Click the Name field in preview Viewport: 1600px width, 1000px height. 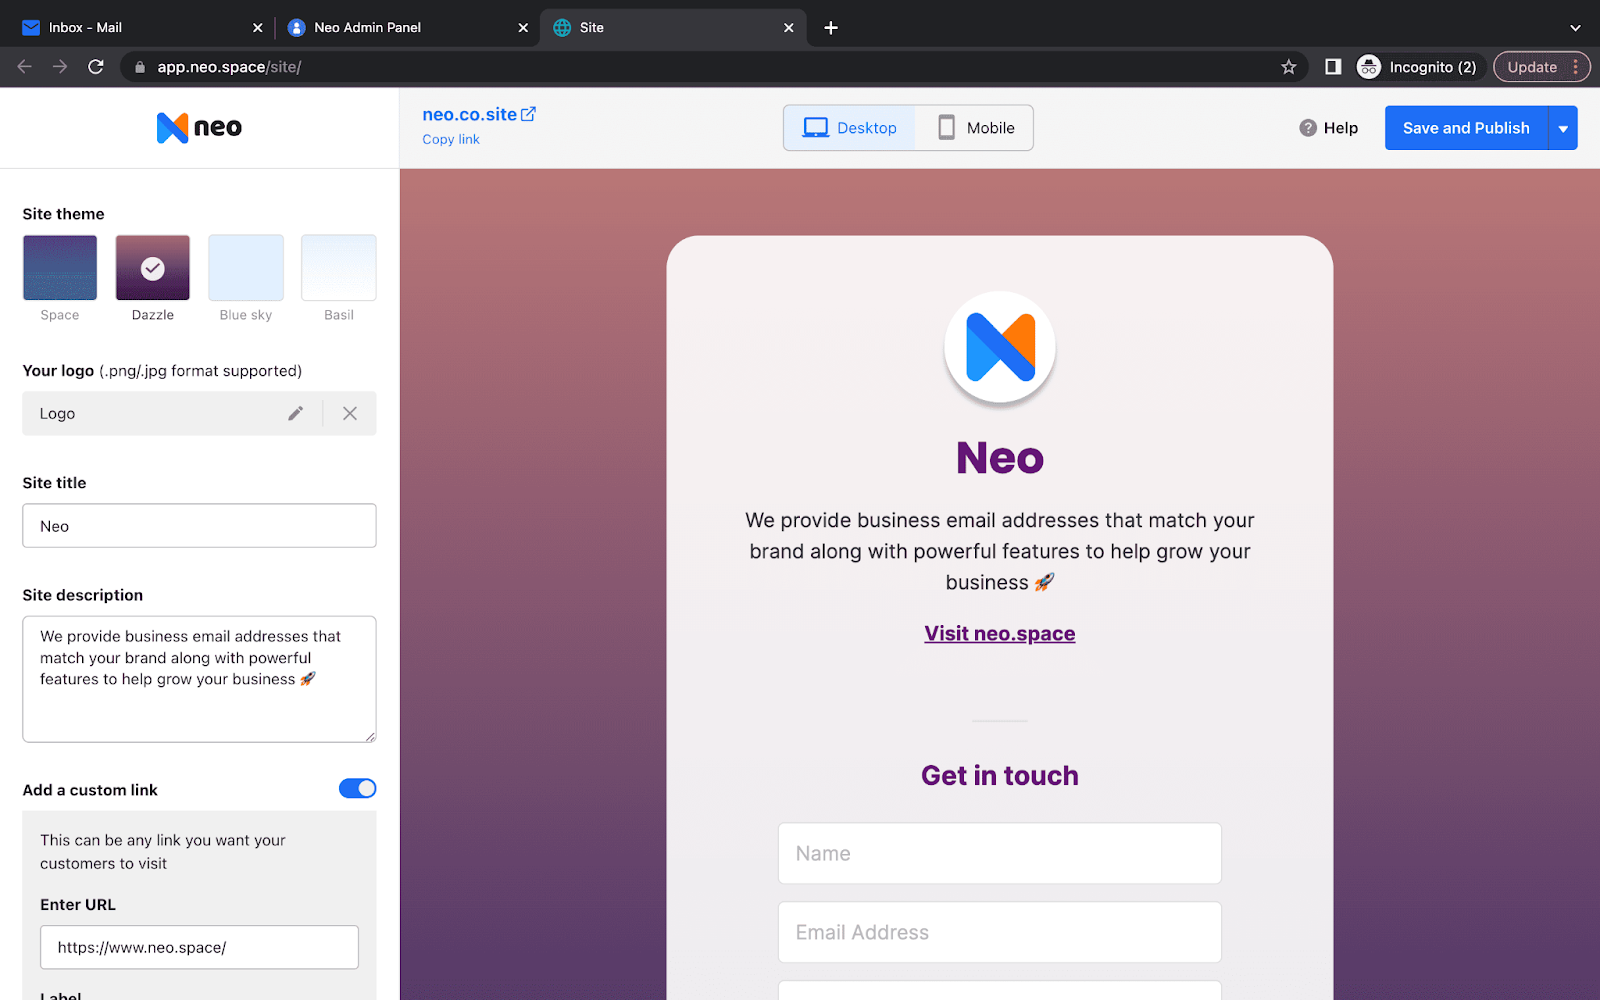pyautogui.click(x=1000, y=853)
